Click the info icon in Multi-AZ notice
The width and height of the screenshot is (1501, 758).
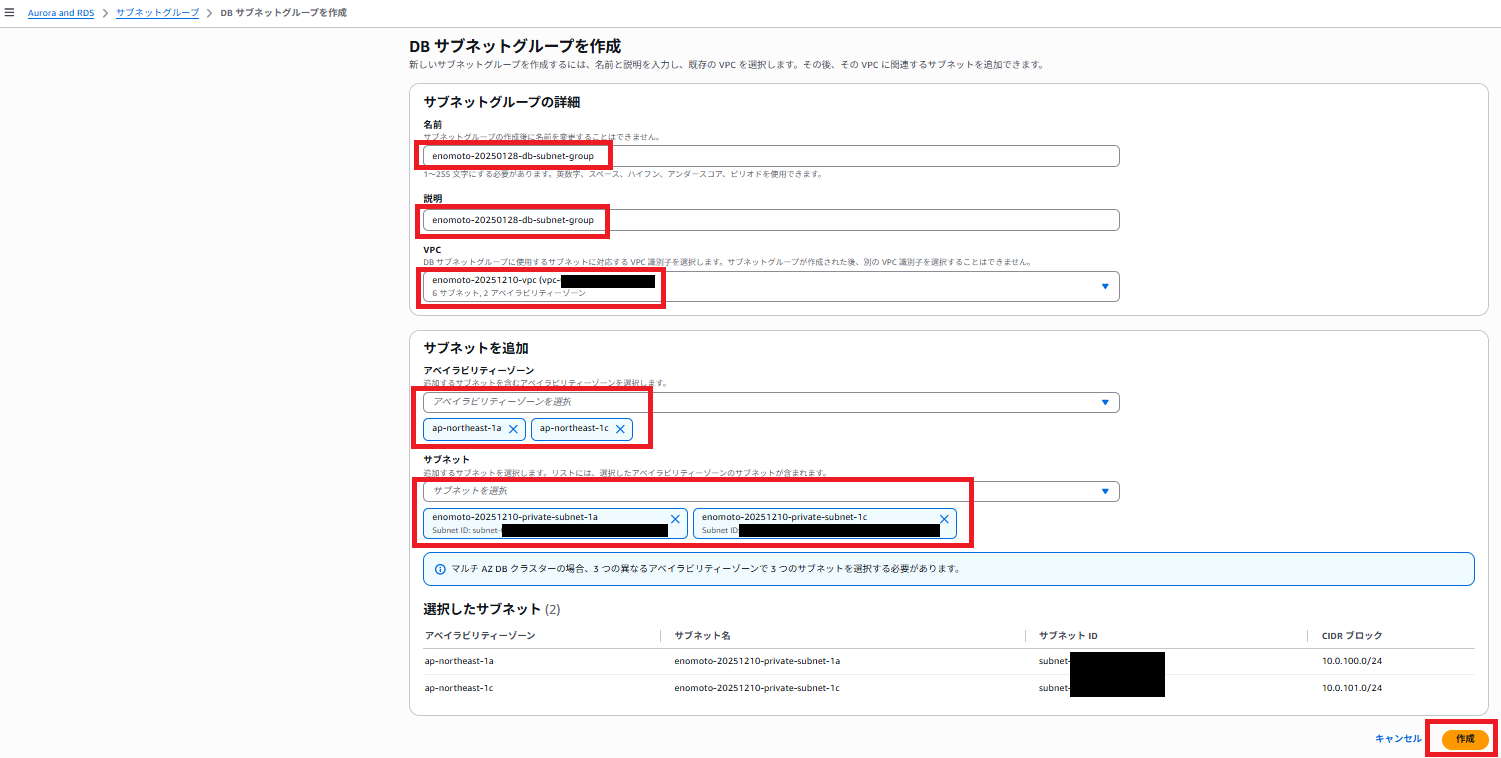440,569
